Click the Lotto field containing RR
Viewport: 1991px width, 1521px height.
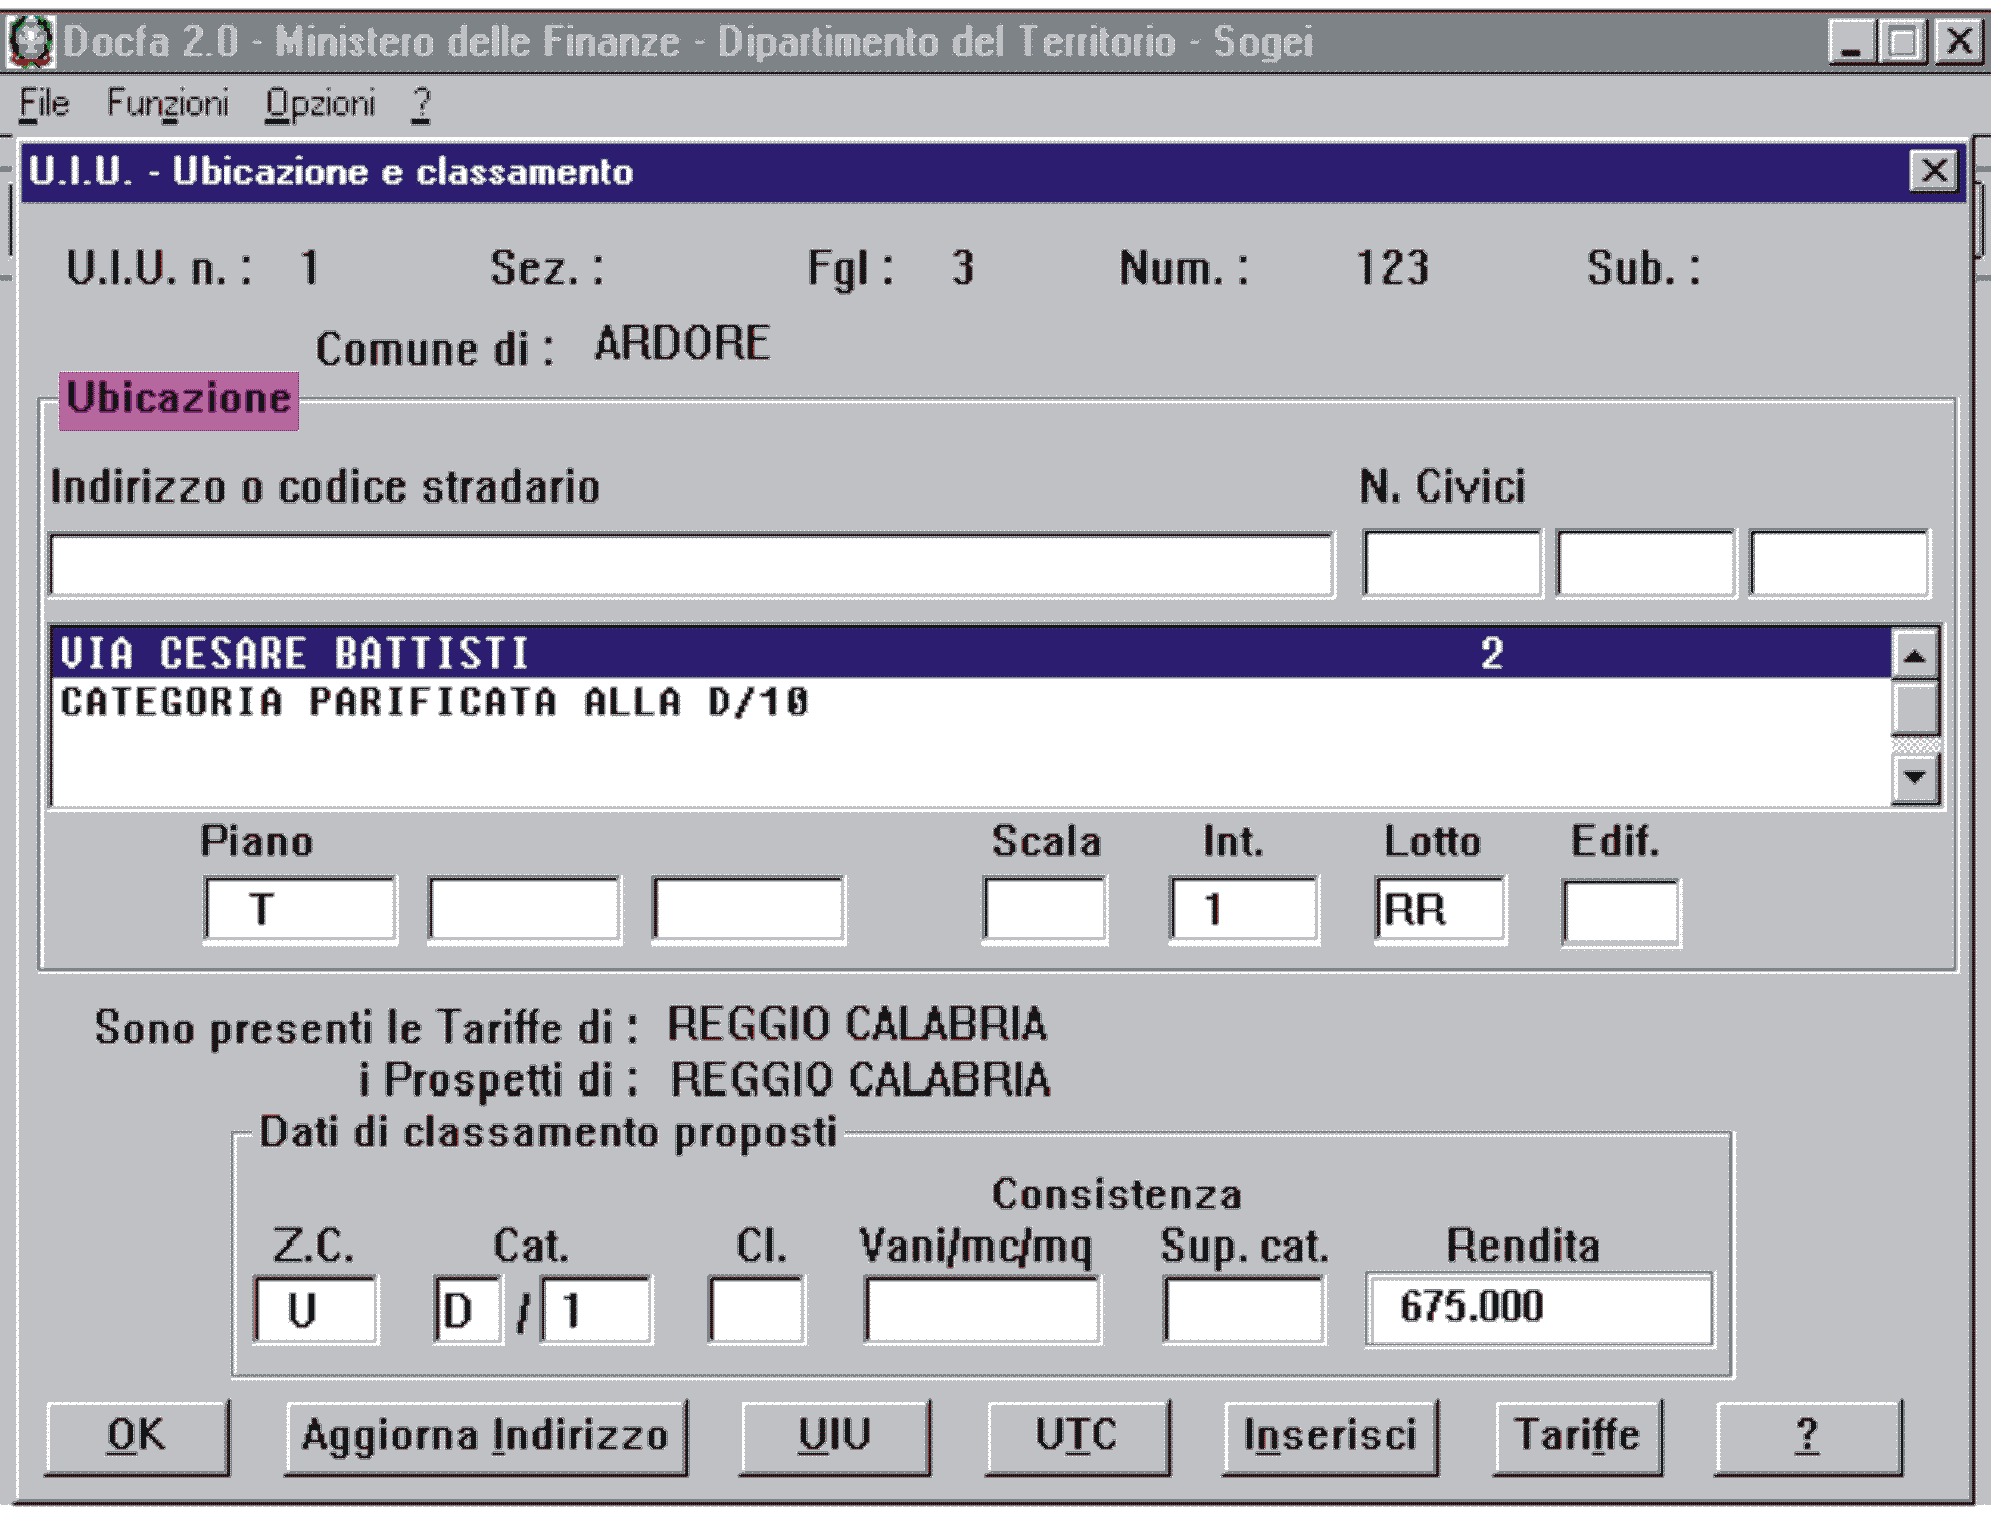point(1440,910)
